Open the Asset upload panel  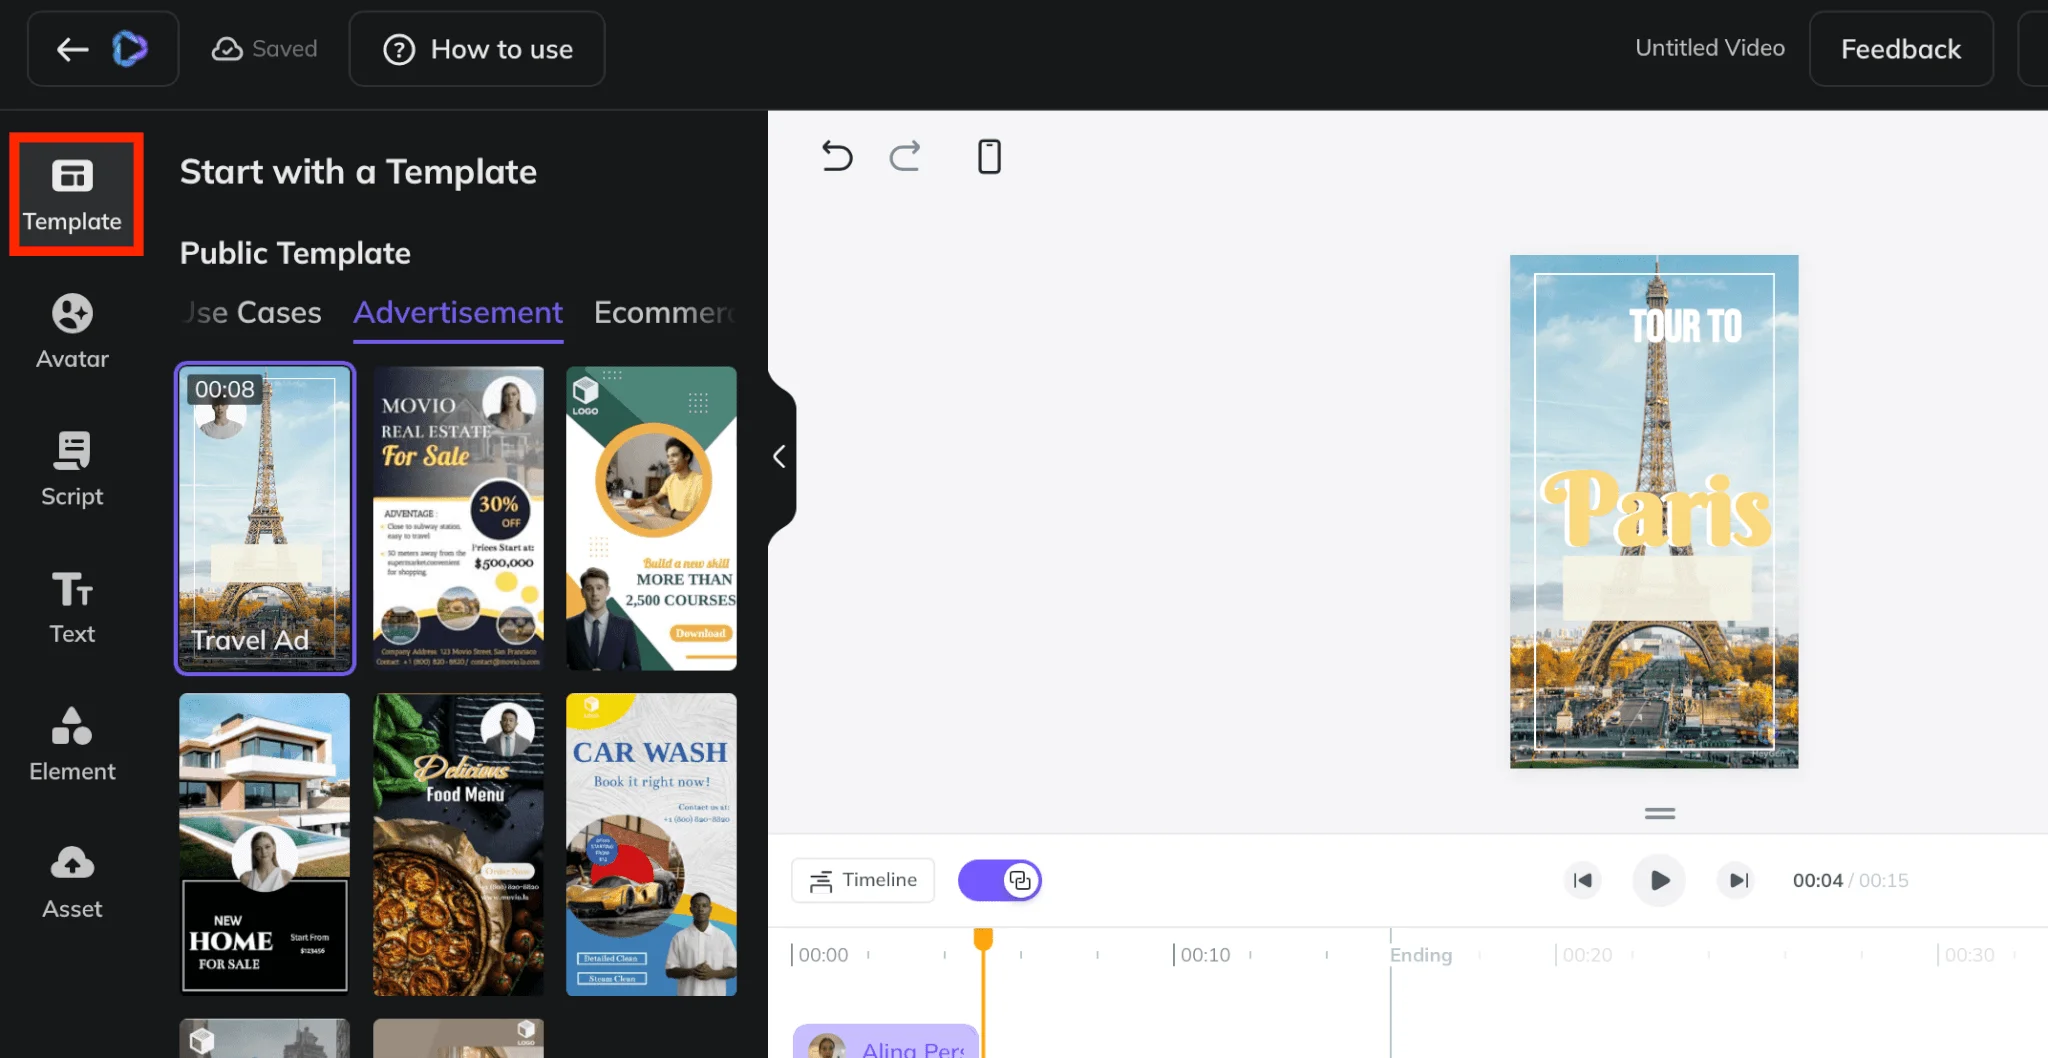pyautogui.click(x=72, y=882)
